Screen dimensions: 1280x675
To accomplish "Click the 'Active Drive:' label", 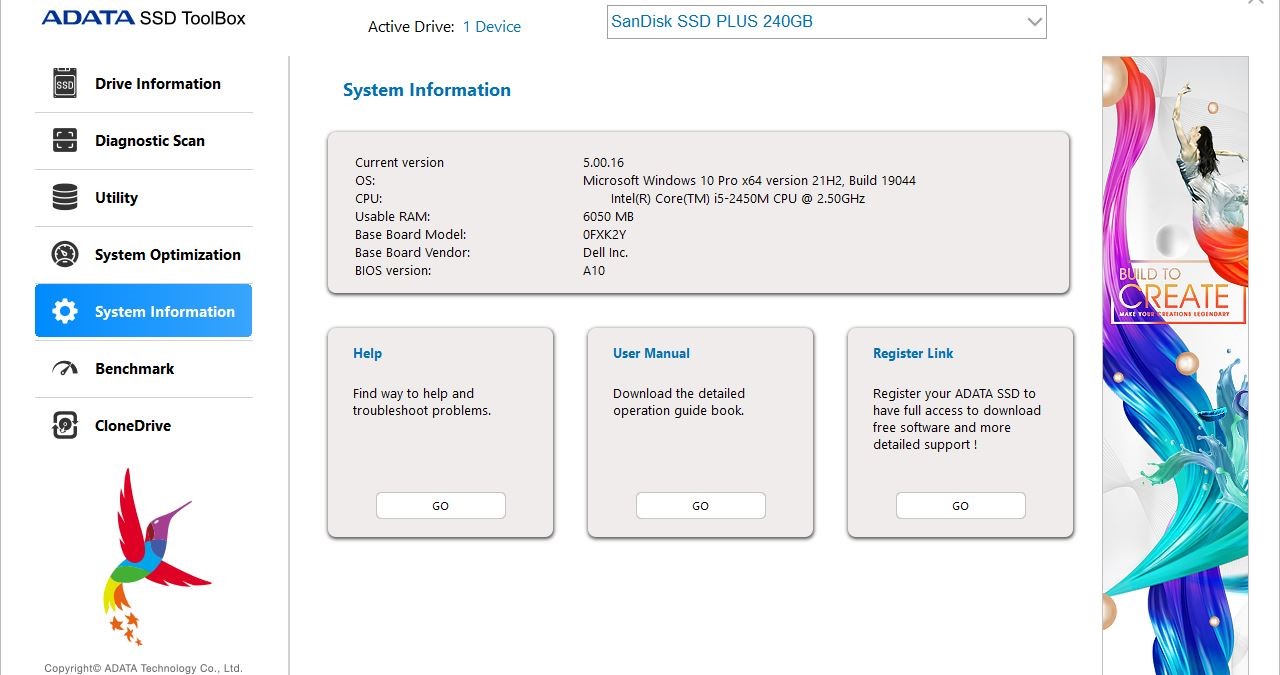I will tap(411, 27).
